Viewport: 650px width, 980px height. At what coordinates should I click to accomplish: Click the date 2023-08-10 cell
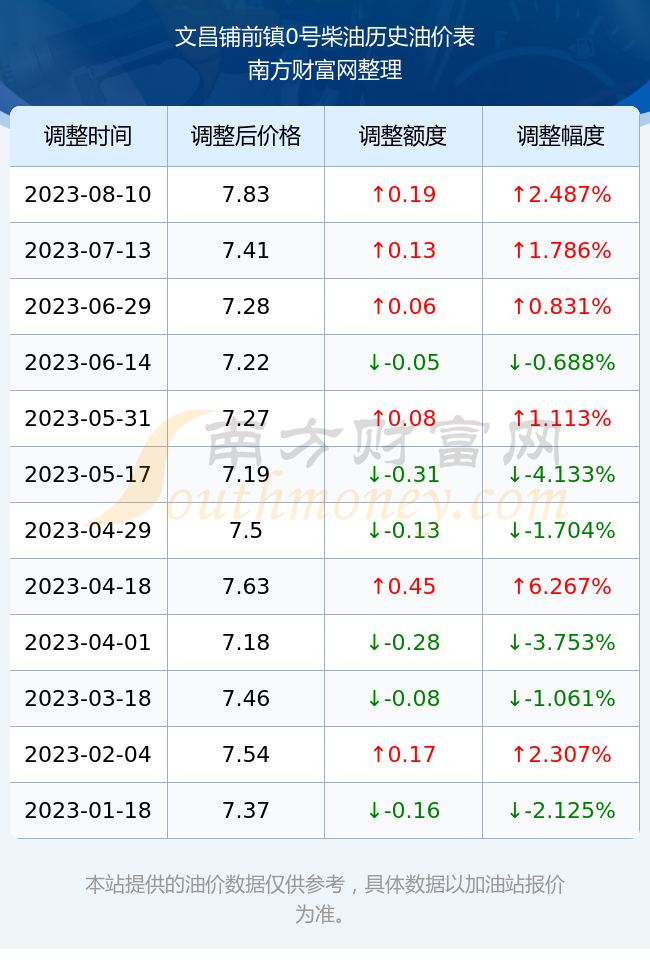coord(88,194)
